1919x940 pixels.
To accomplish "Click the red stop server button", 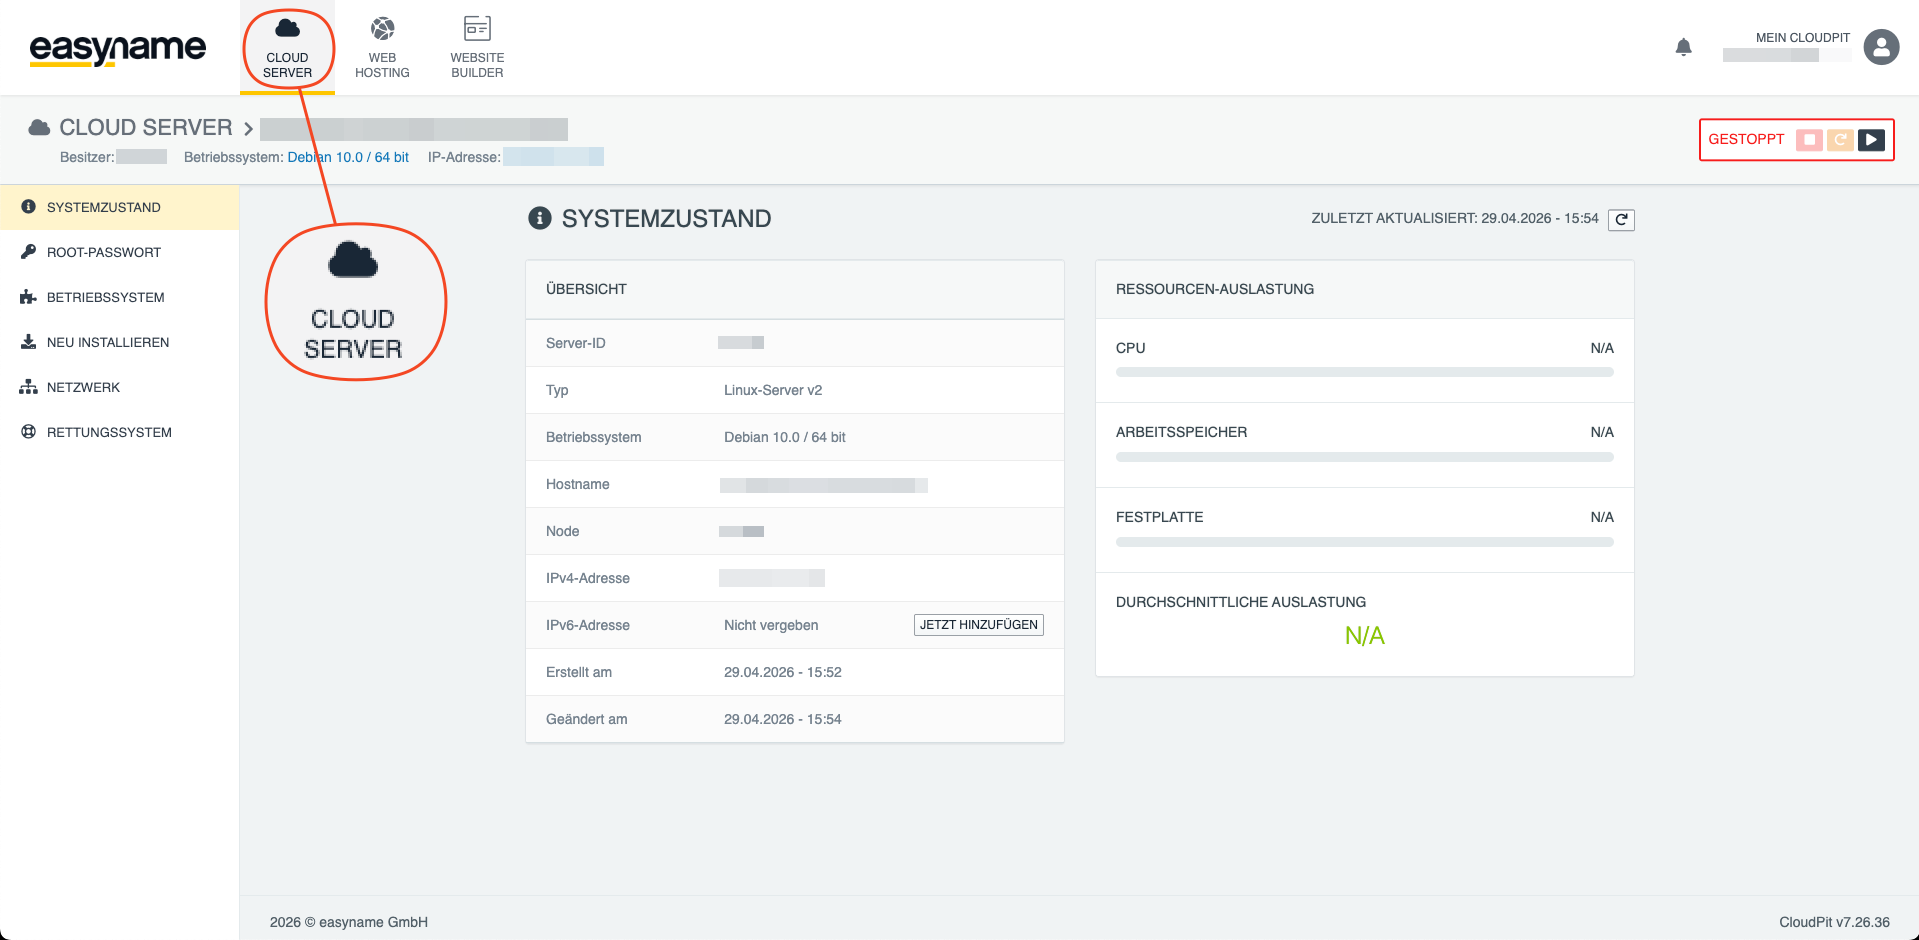I will pyautogui.click(x=1809, y=140).
